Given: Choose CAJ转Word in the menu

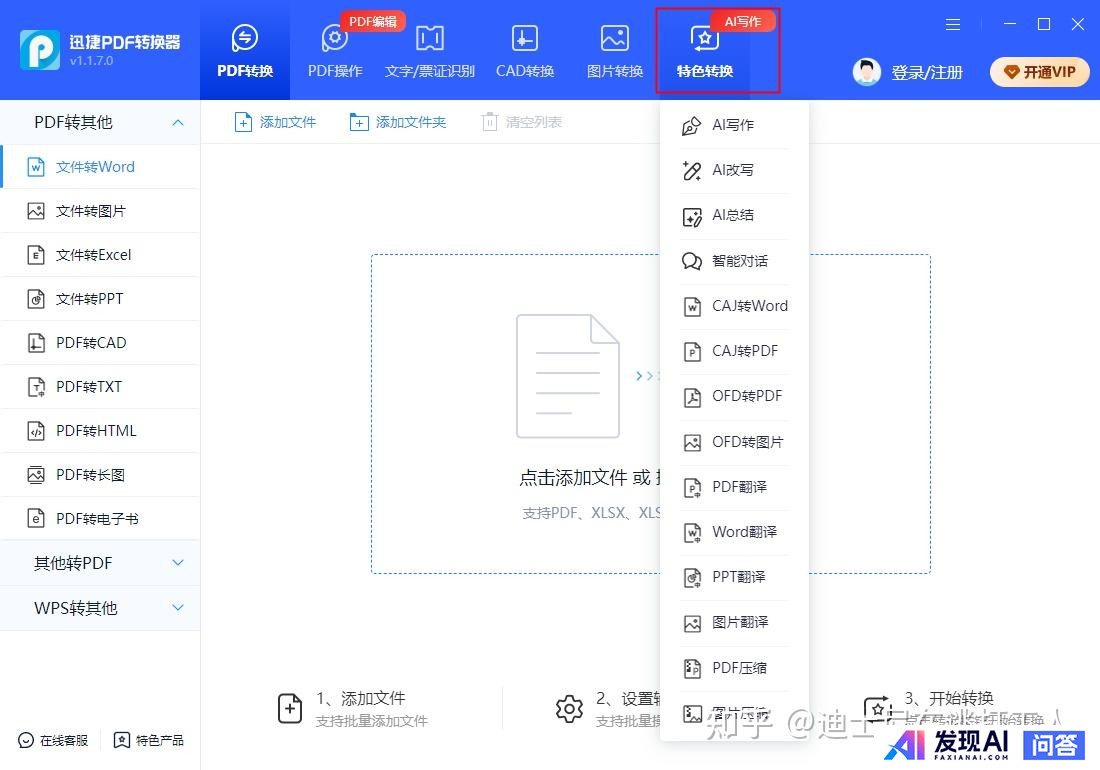Looking at the screenshot, I should pyautogui.click(x=749, y=306).
